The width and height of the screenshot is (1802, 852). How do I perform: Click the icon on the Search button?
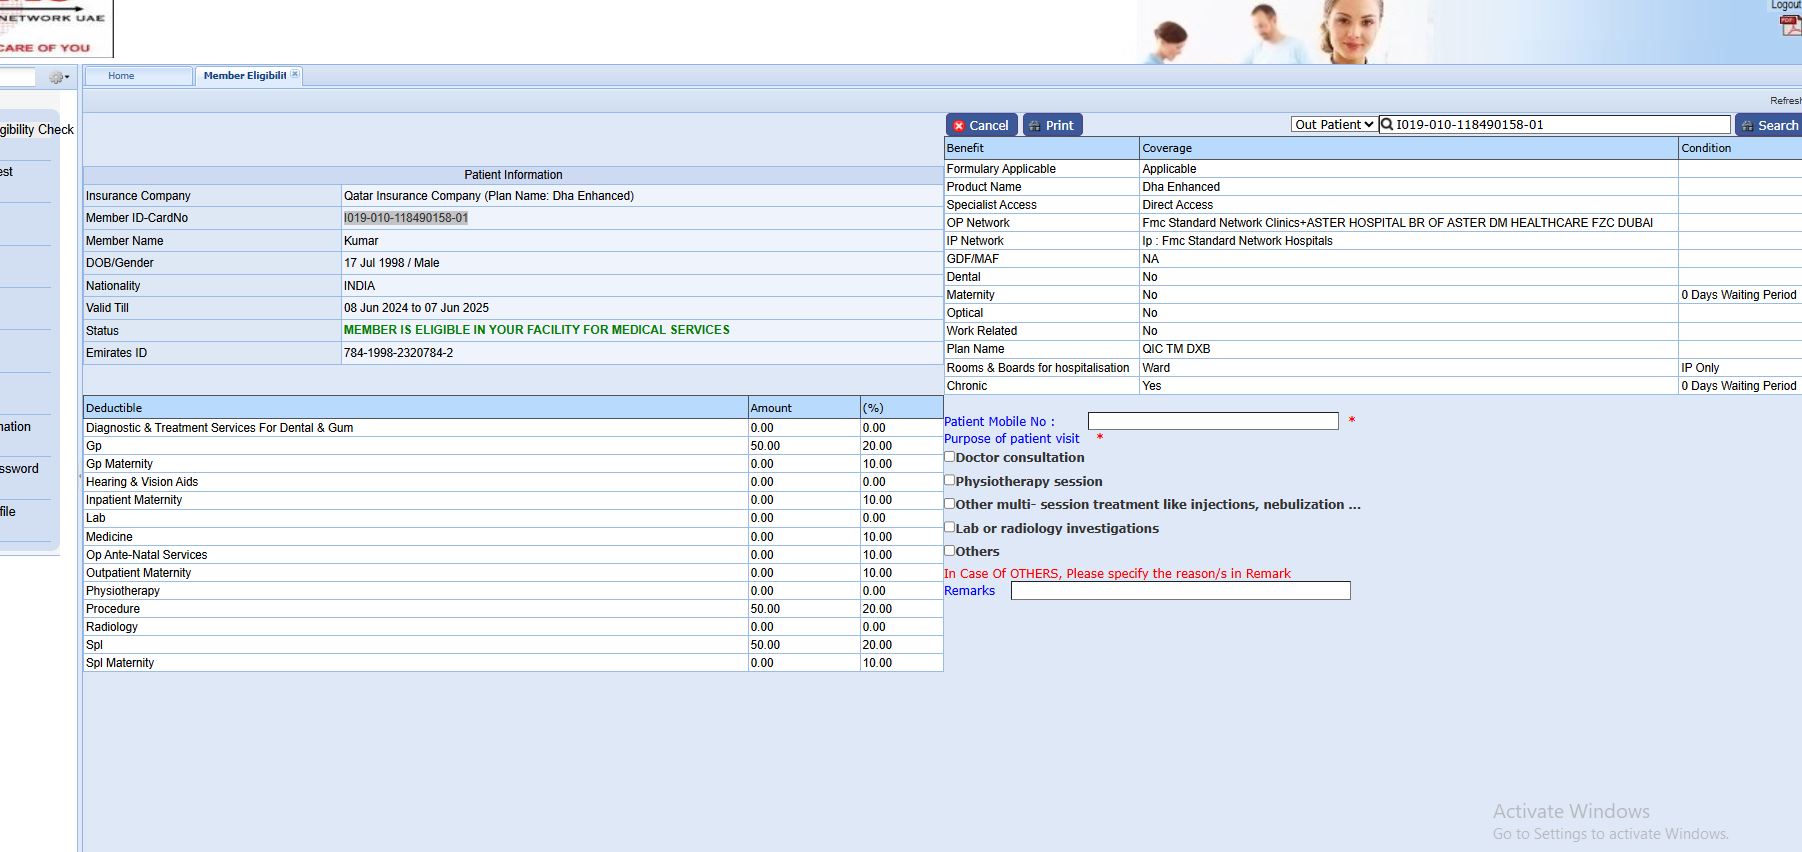[x=1747, y=126]
